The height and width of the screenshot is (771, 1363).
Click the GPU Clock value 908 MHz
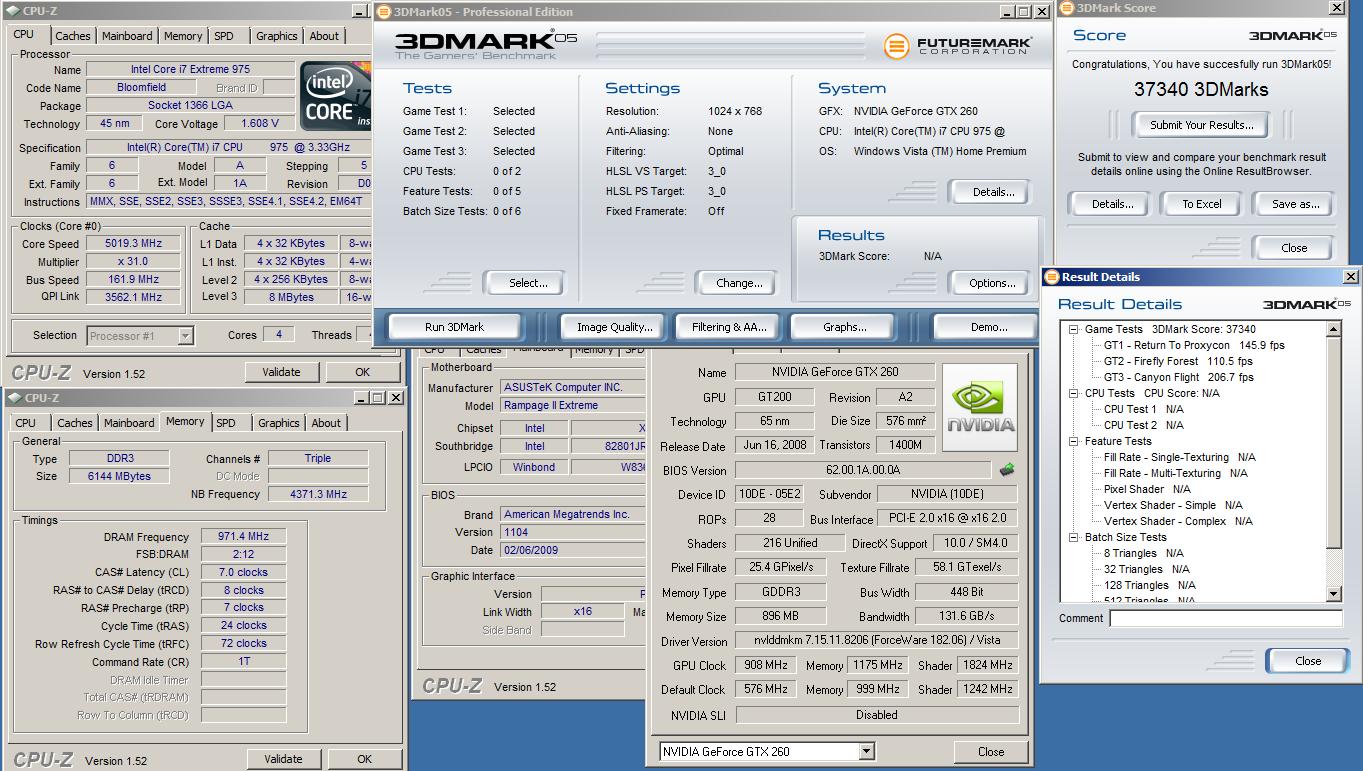766,665
